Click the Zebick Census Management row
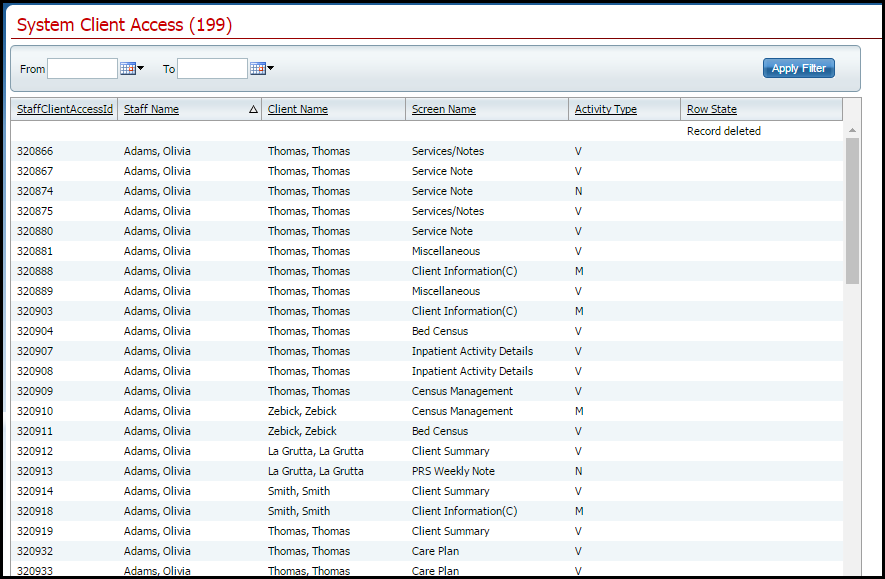The width and height of the screenshot is (885, 579). (x=462, y=411)
